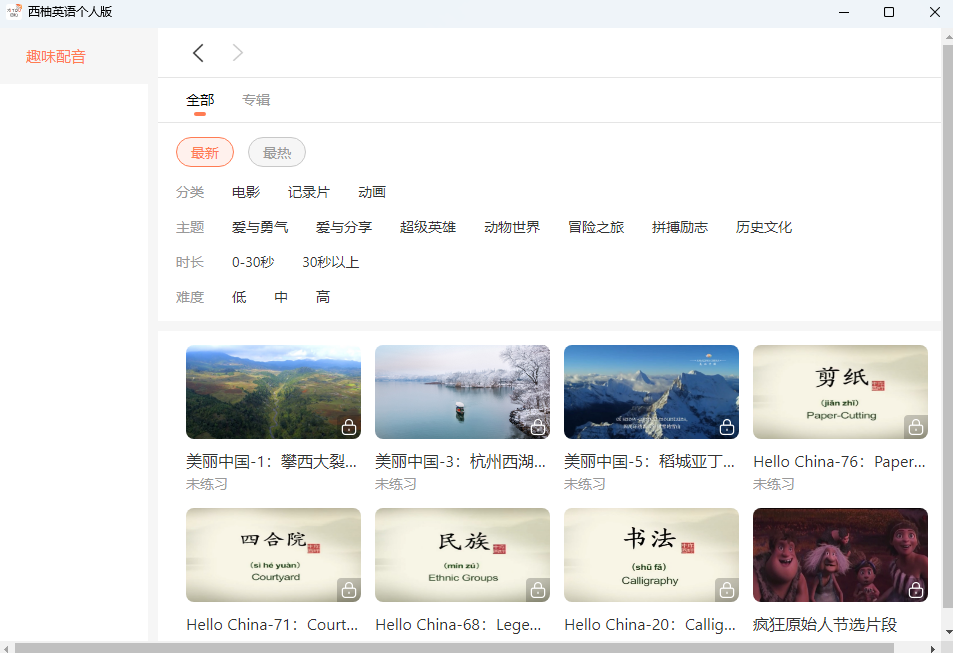Screen dimensions: 953x653
Task: Click the forward navigation arrow
Action: 237,52
